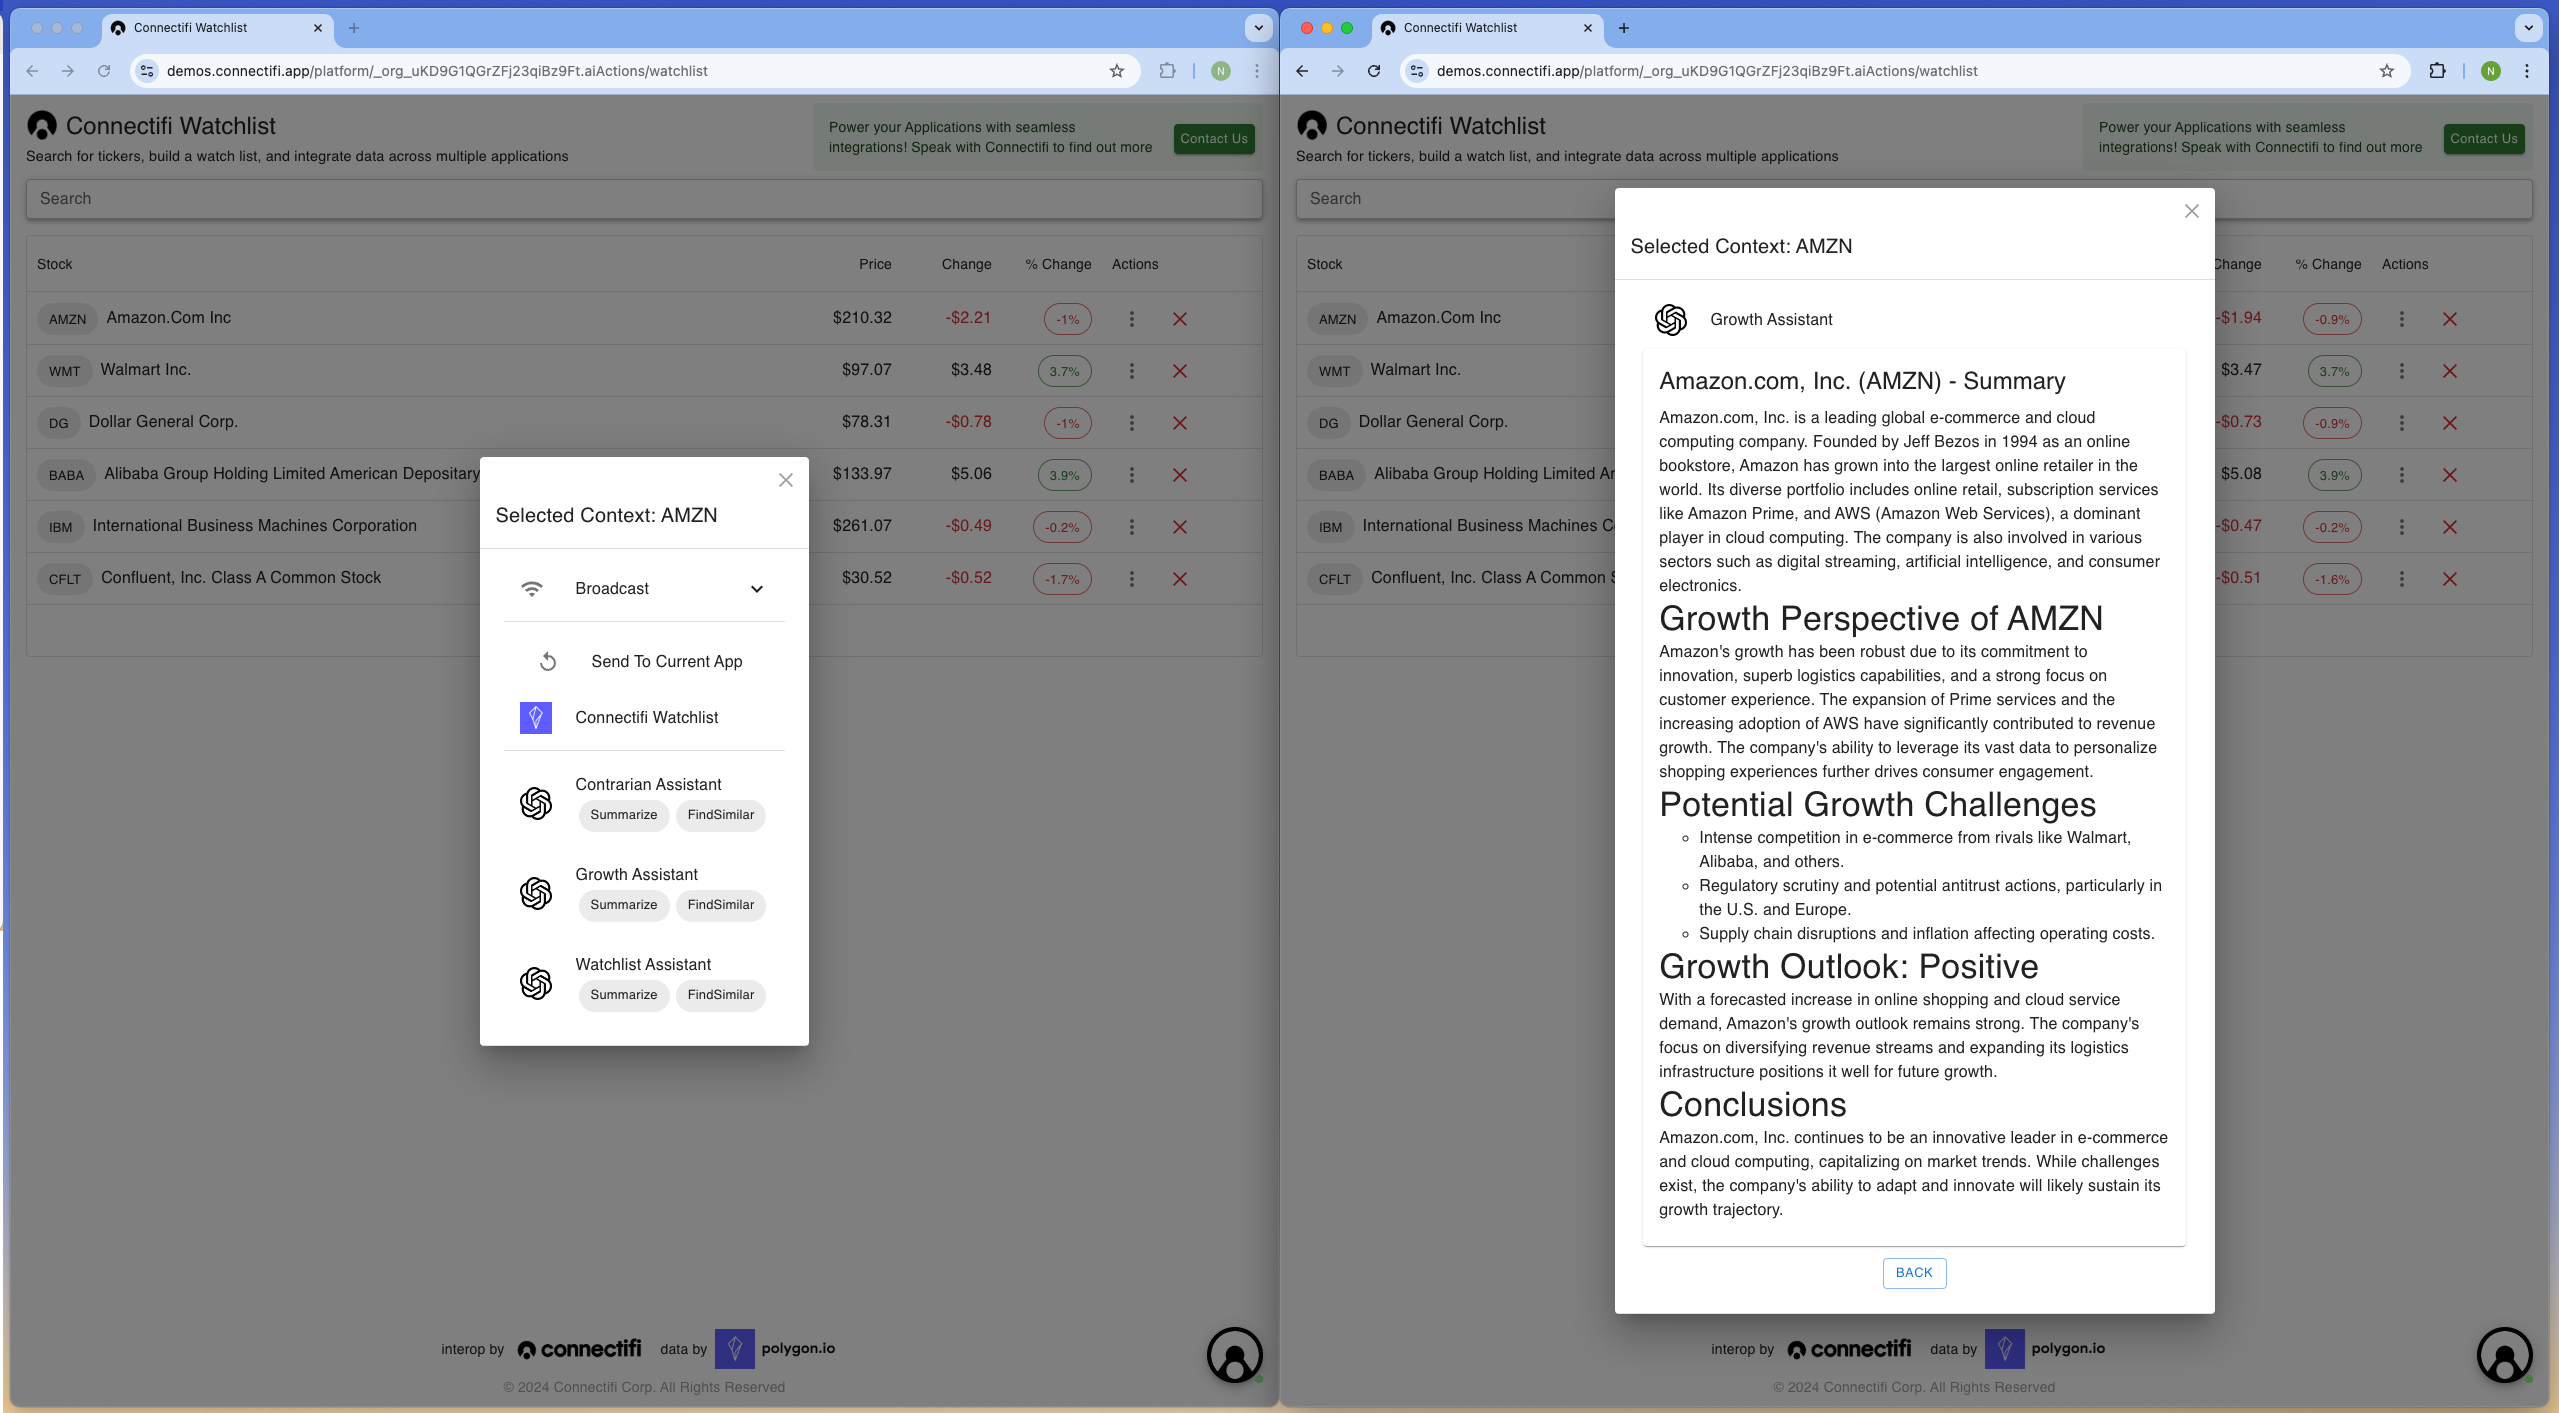Click Growth Assistant OpenAI icon in left dialog
The width and height of the screenshot is (2559, 1413).
pyautogui.click(x=536, y=893)
